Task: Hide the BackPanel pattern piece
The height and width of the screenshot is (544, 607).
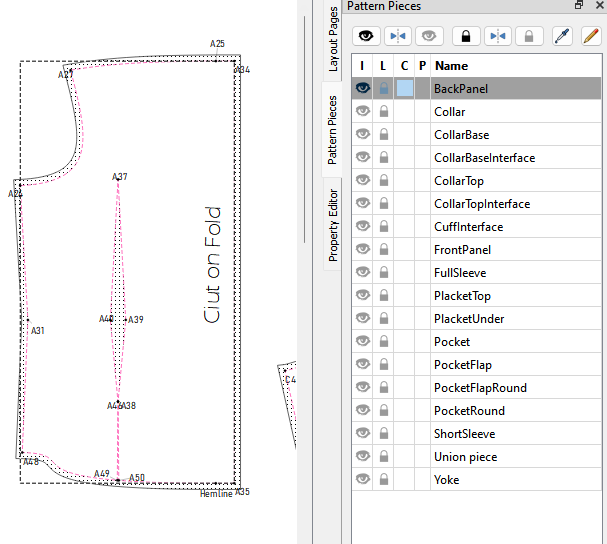Action: [x=363, y=89]
